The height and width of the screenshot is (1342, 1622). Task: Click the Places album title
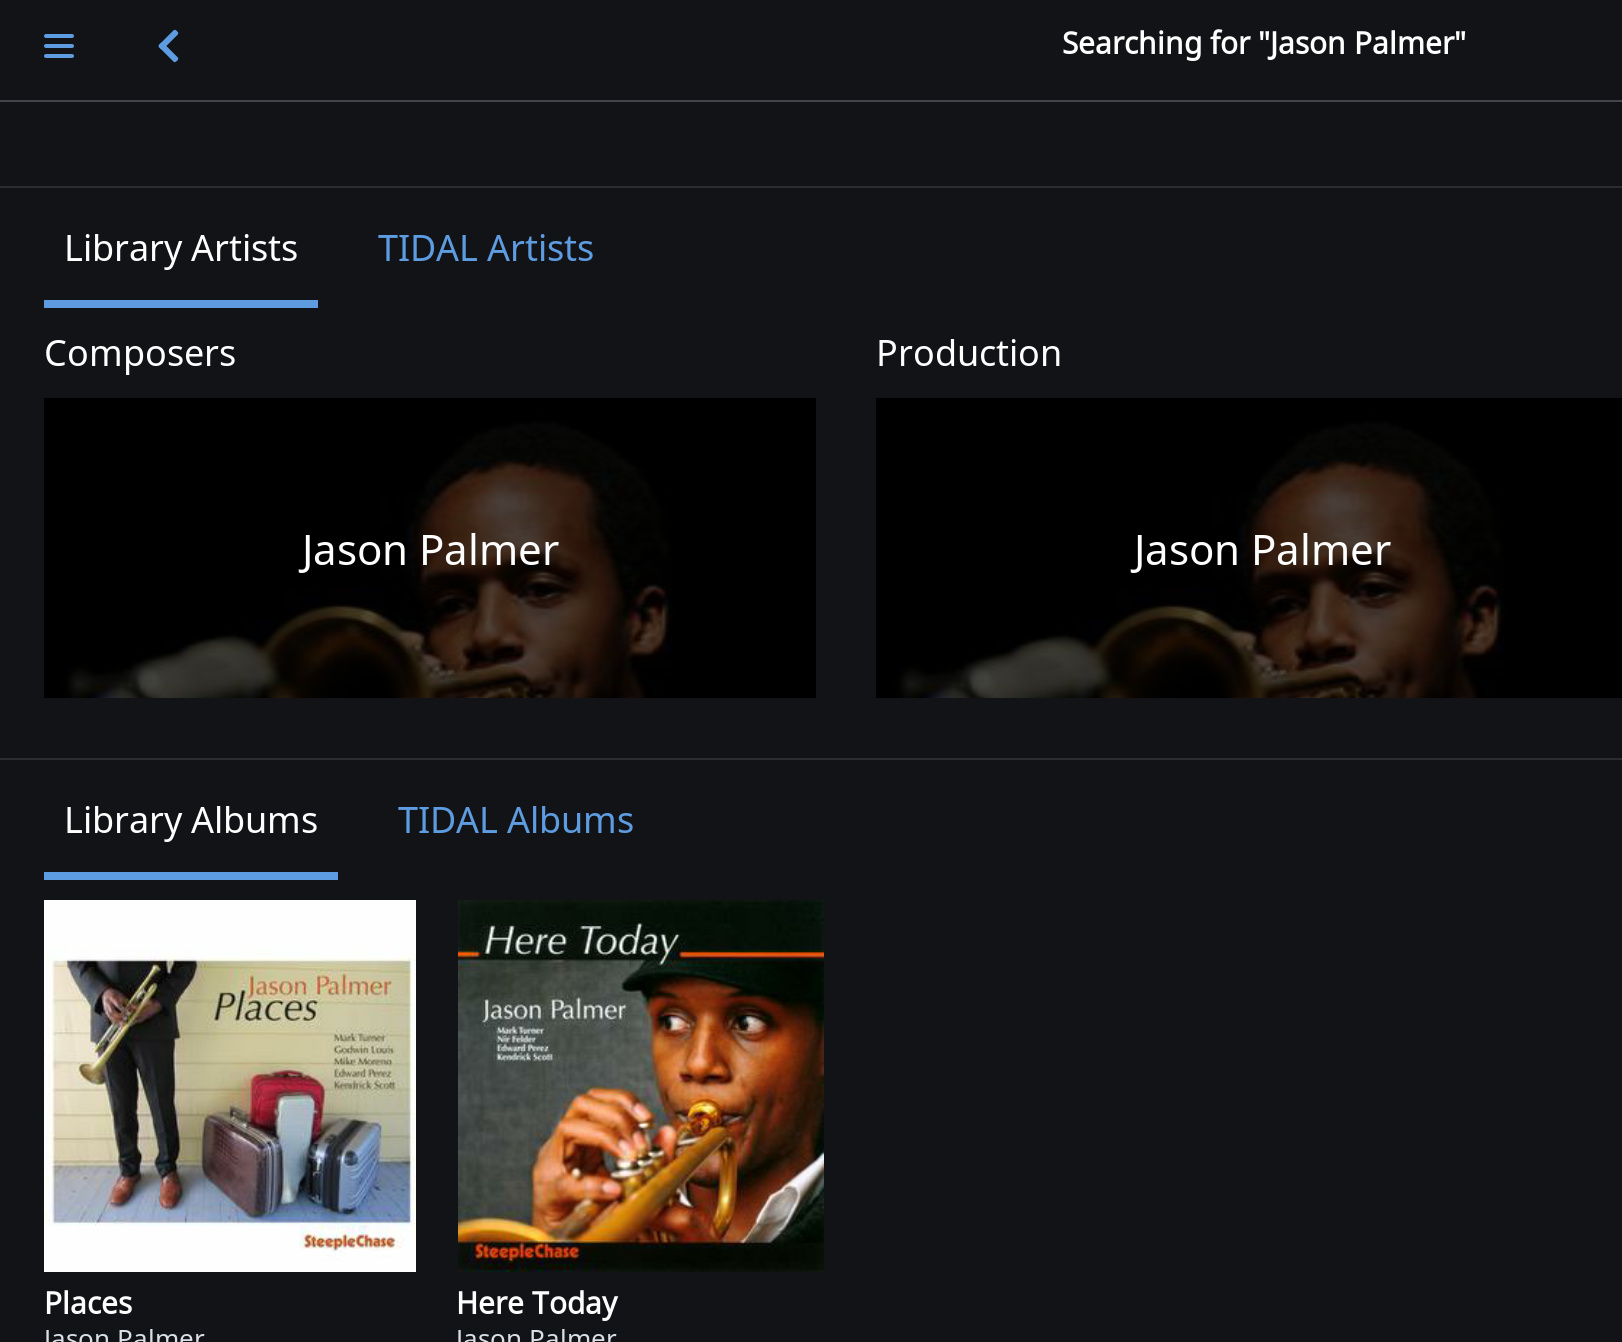pyautogui.click(x=88, y=1303)
